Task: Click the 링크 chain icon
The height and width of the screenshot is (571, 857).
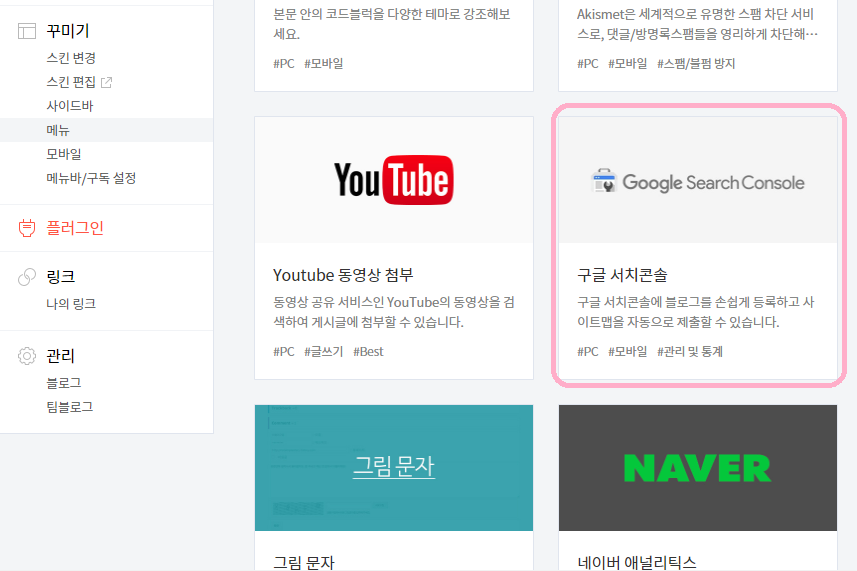Action: coord(27,277)
